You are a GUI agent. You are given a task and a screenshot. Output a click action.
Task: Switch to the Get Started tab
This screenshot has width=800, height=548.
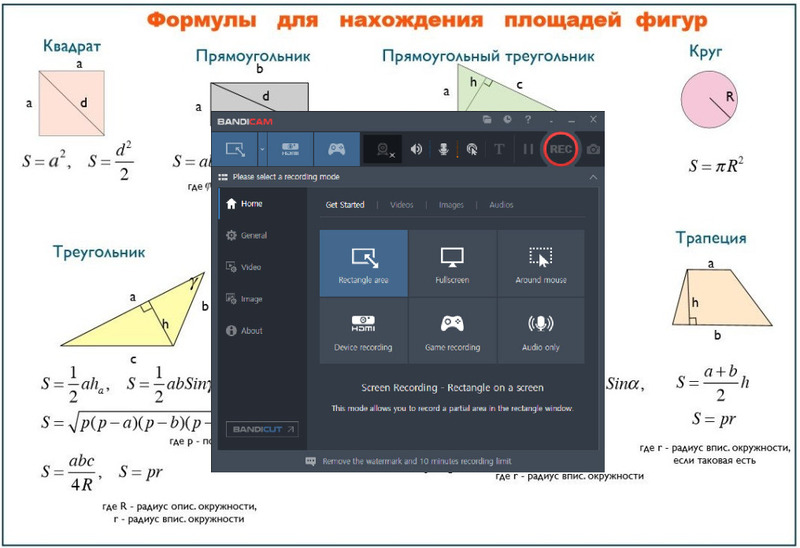(x=345, y=205)
